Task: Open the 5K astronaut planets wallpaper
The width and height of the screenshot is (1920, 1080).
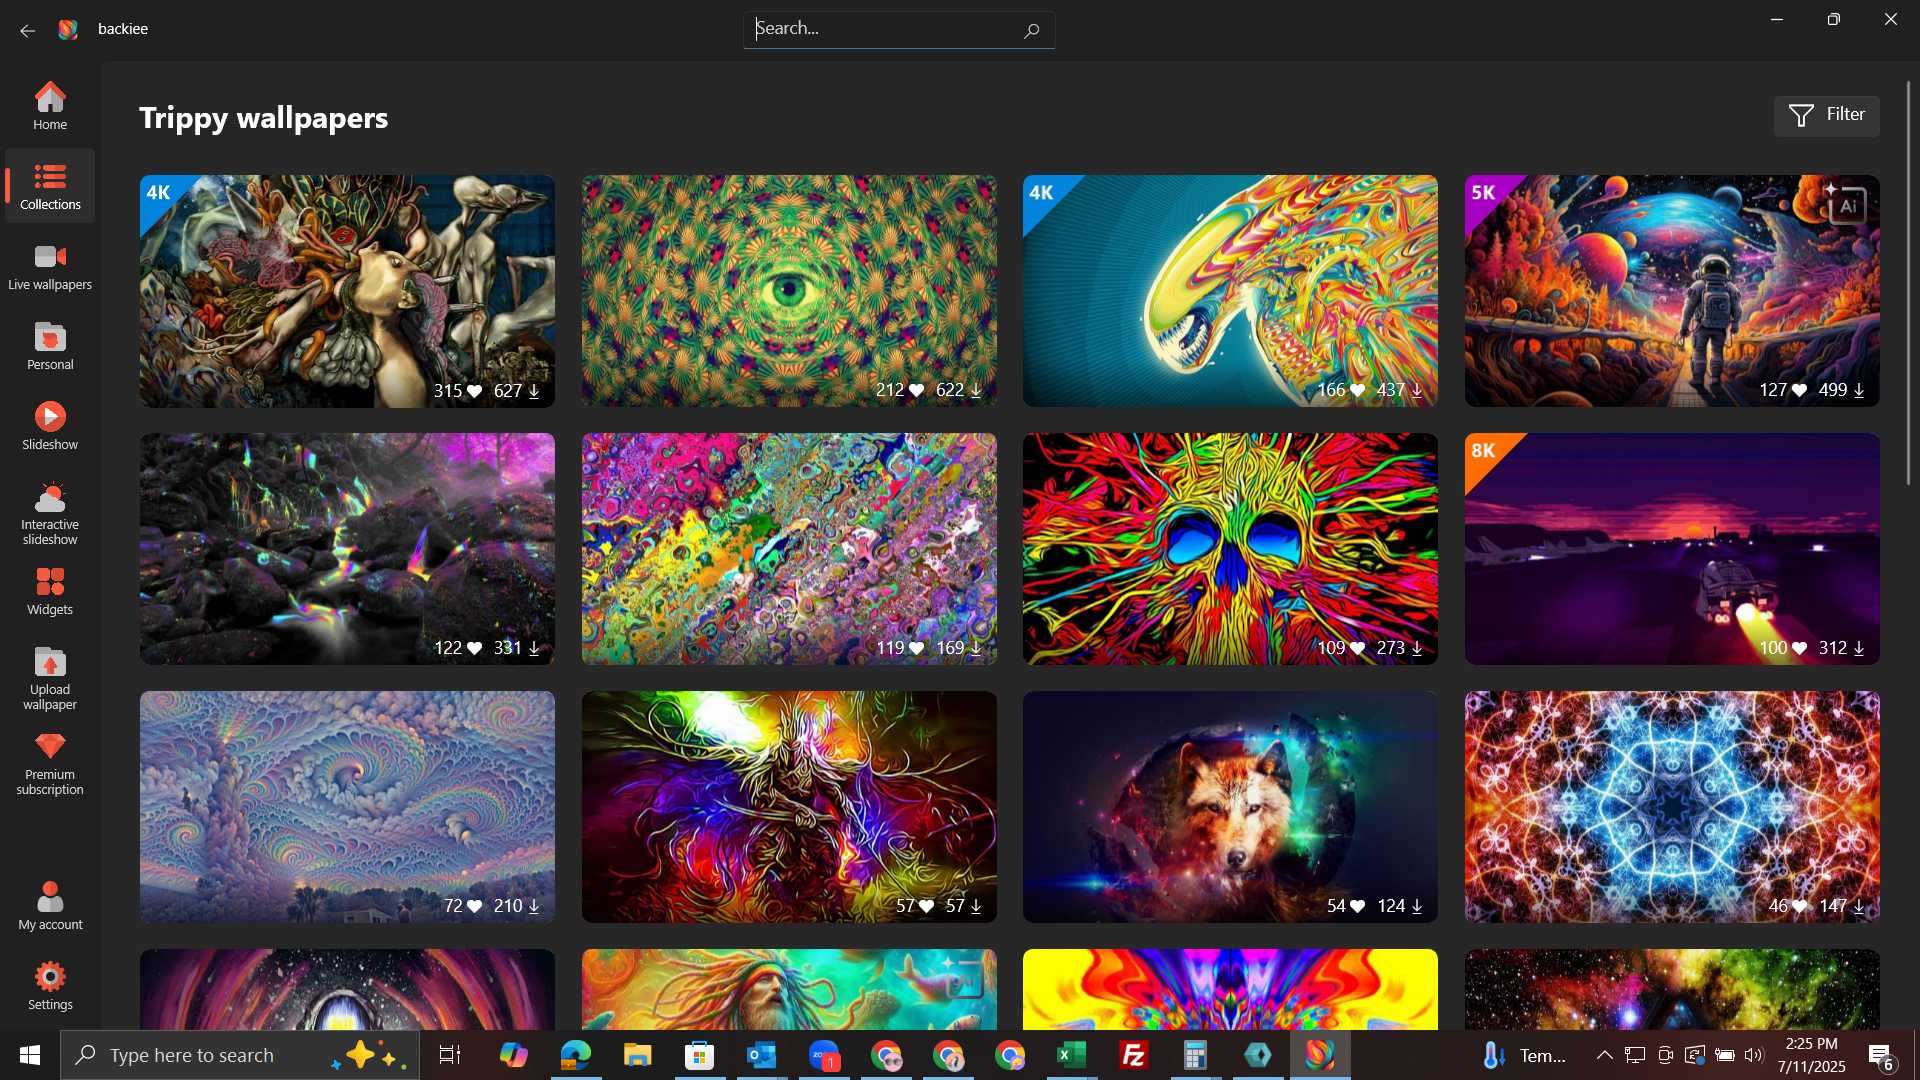Action: coord(1672,291)
